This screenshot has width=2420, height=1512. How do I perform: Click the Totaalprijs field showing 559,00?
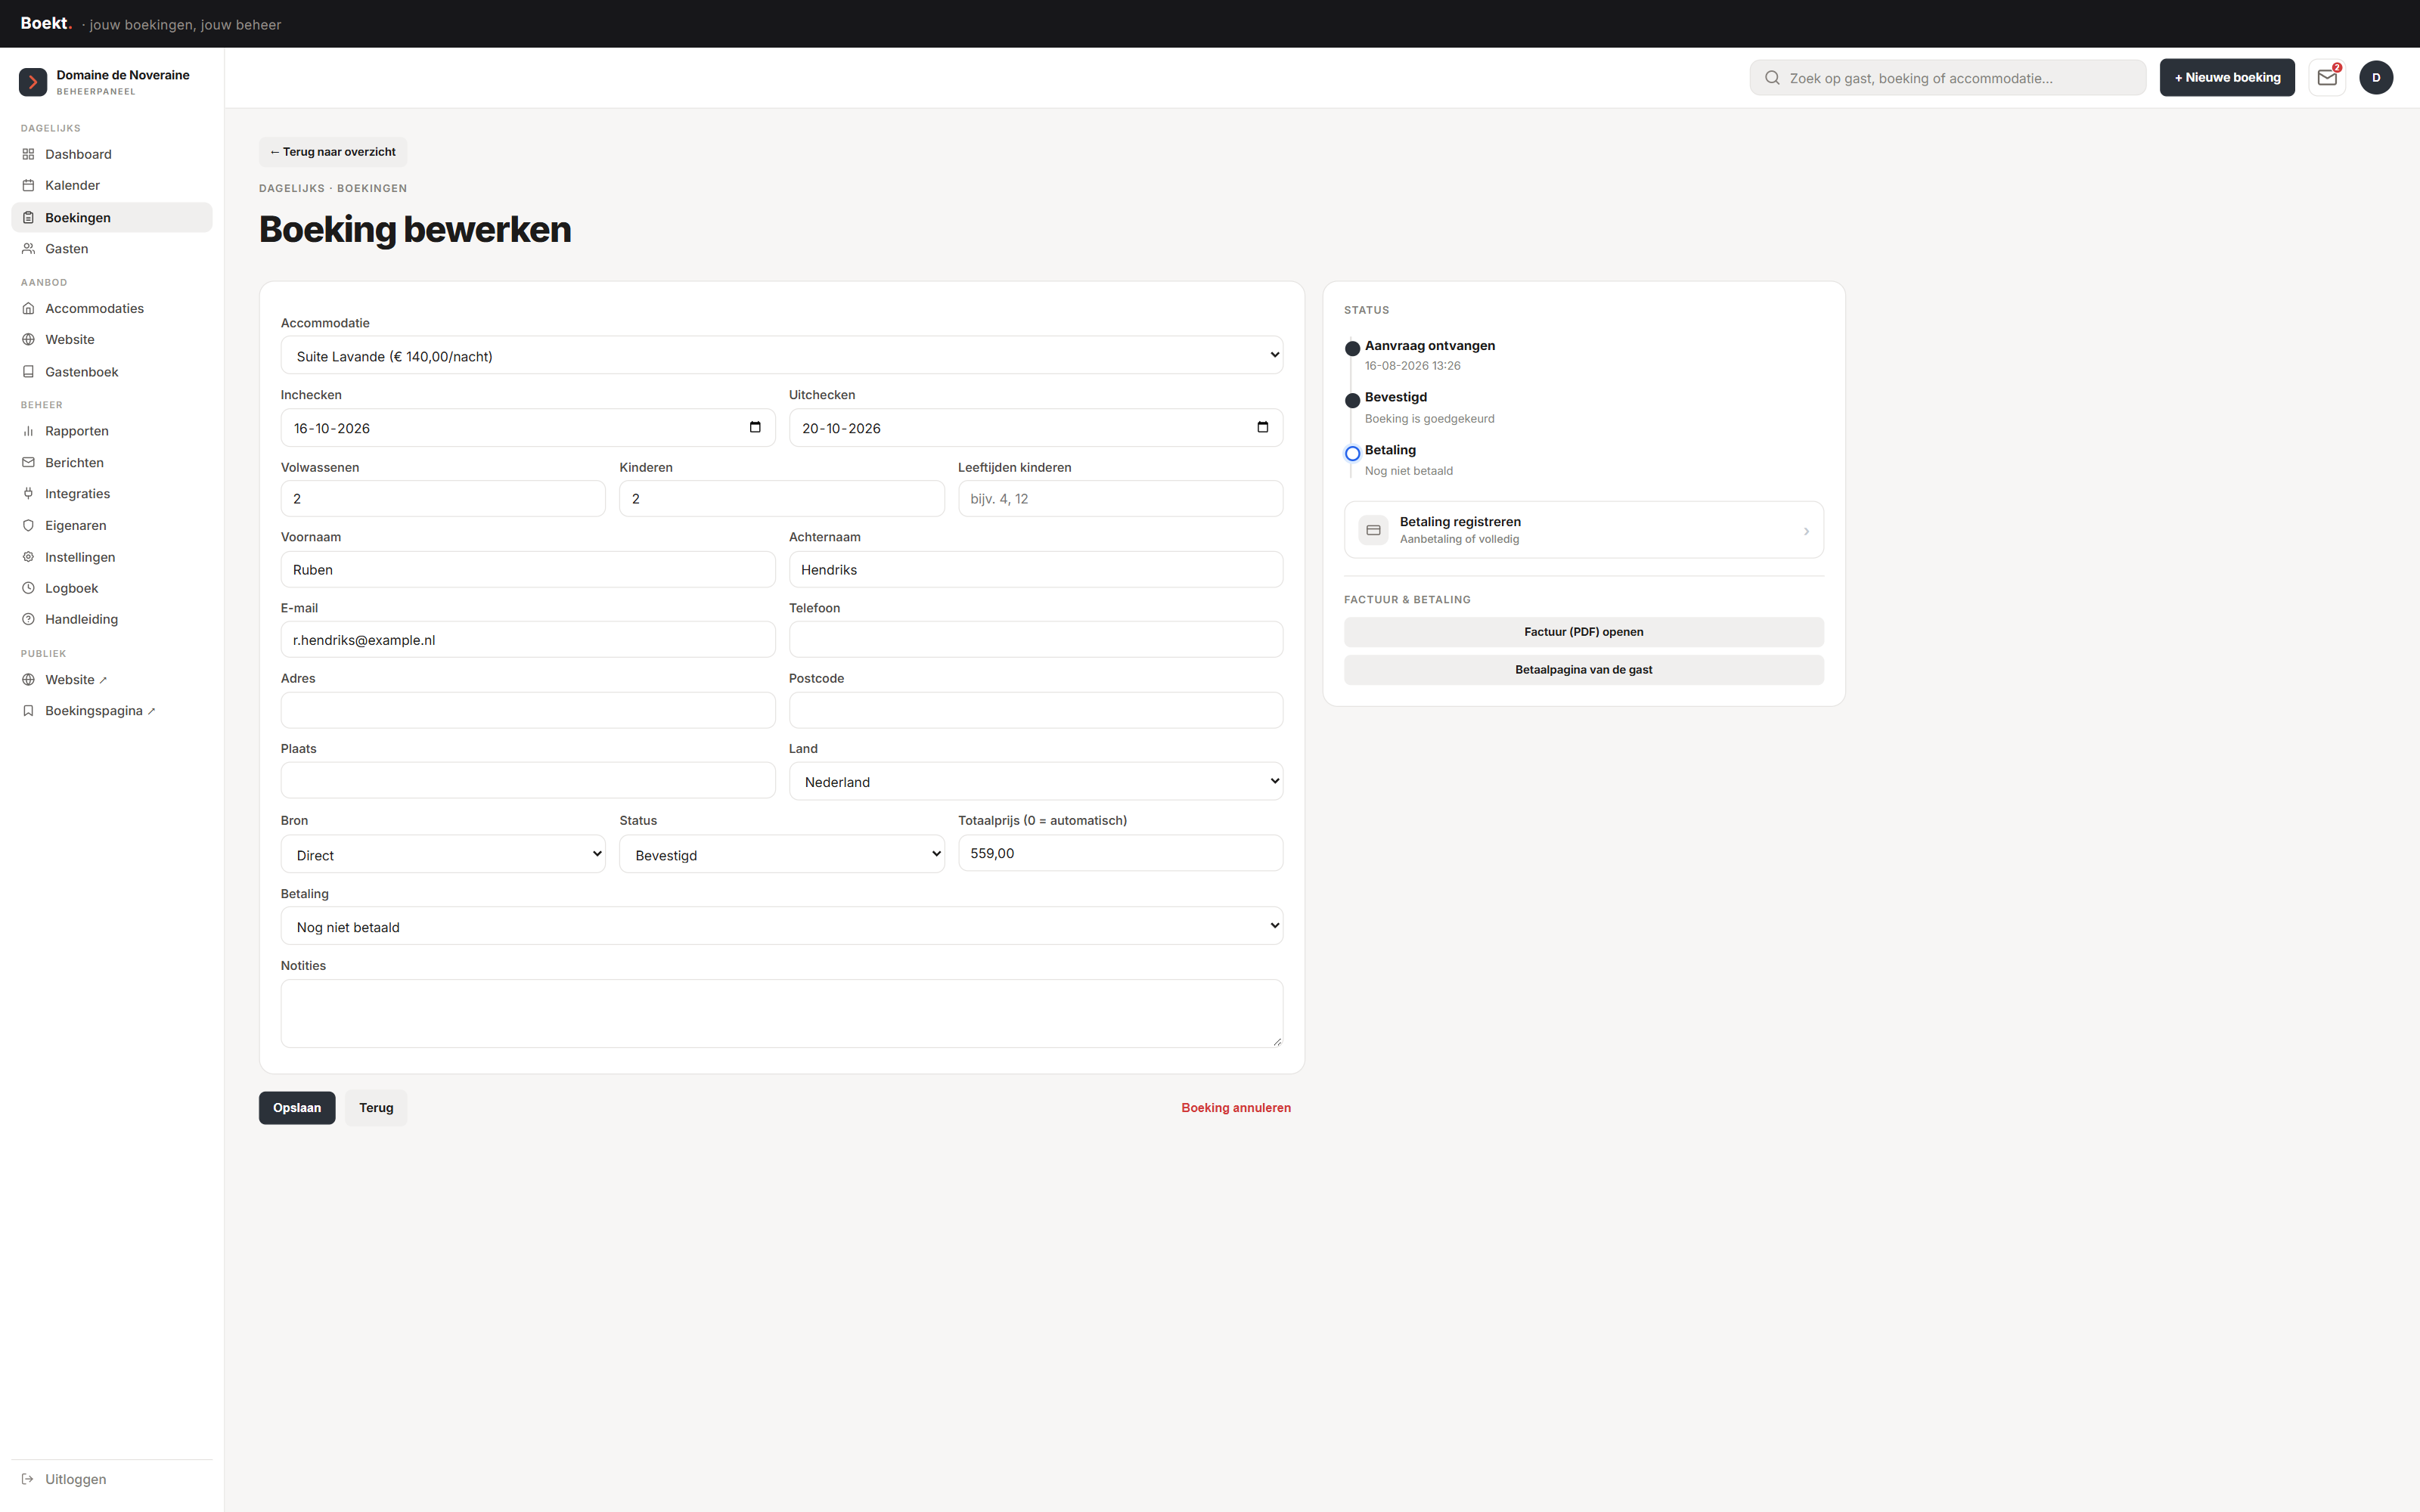[x=1120, y=854]
